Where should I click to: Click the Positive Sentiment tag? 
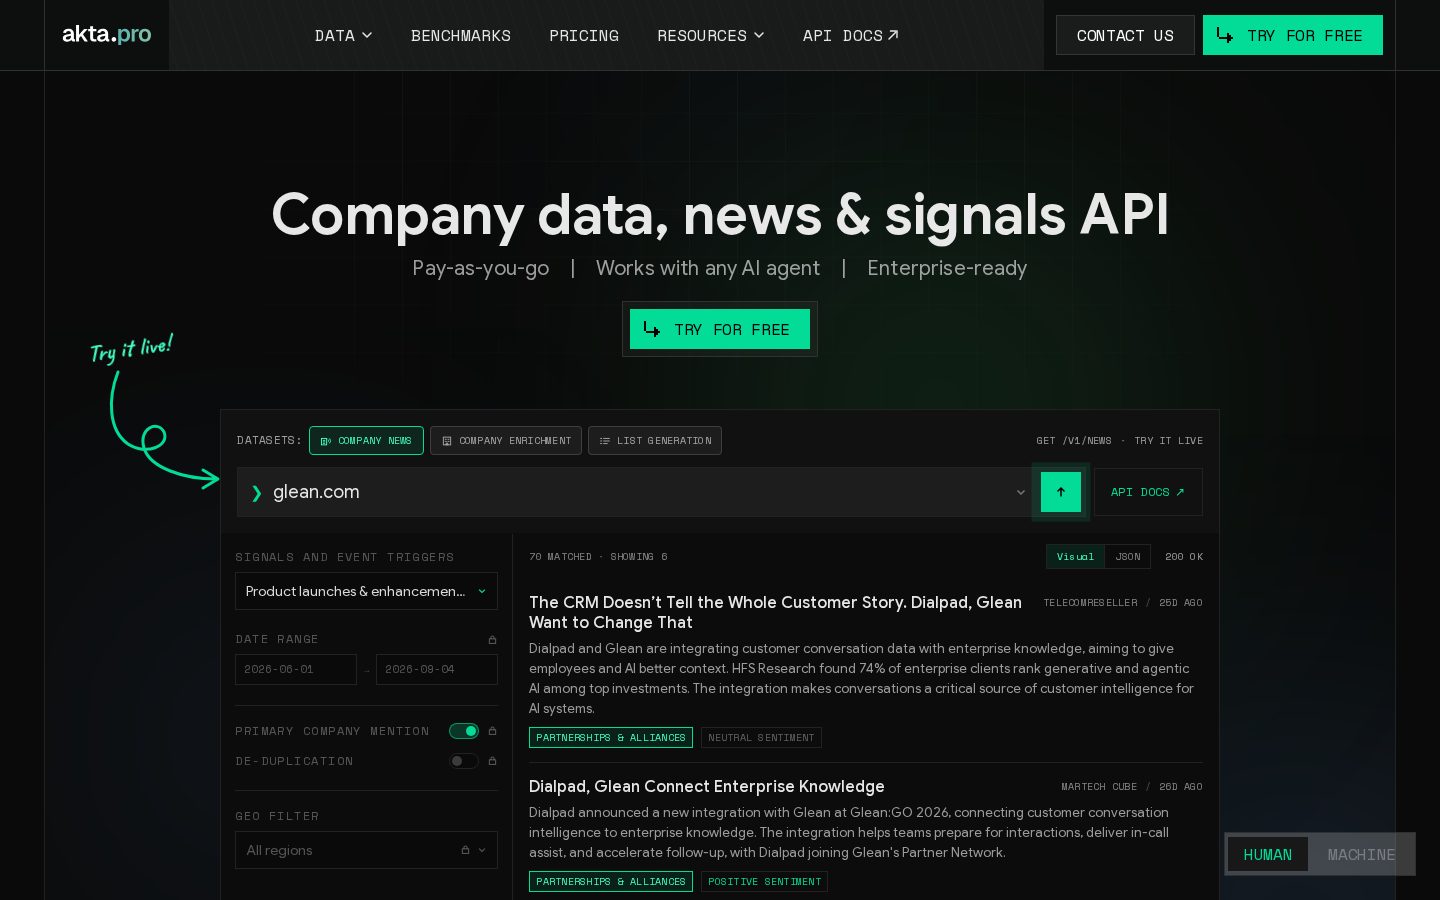(764, 882)
